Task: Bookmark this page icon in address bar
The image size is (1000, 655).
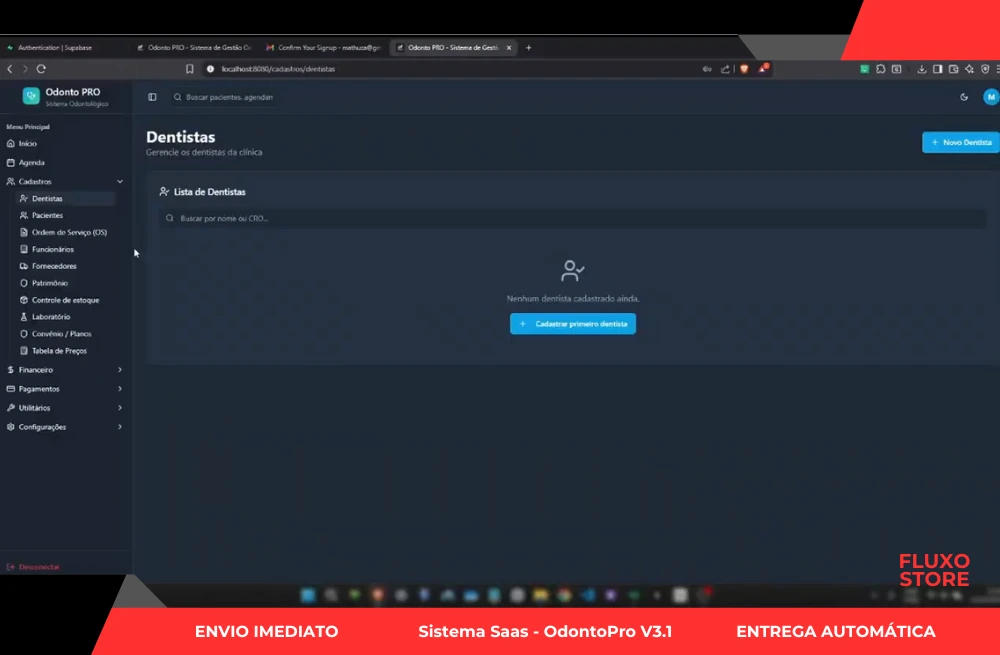Action: (x=189, y=69)
